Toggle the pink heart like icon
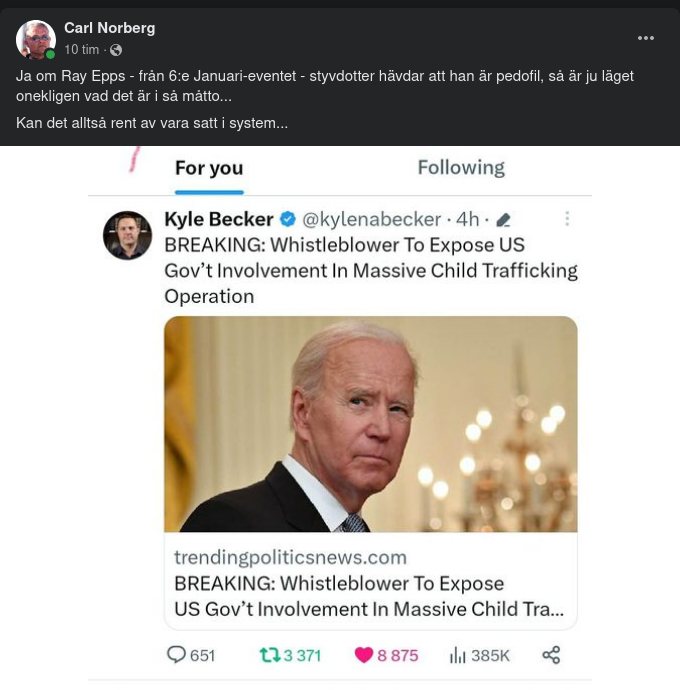 tap(363, 655)
